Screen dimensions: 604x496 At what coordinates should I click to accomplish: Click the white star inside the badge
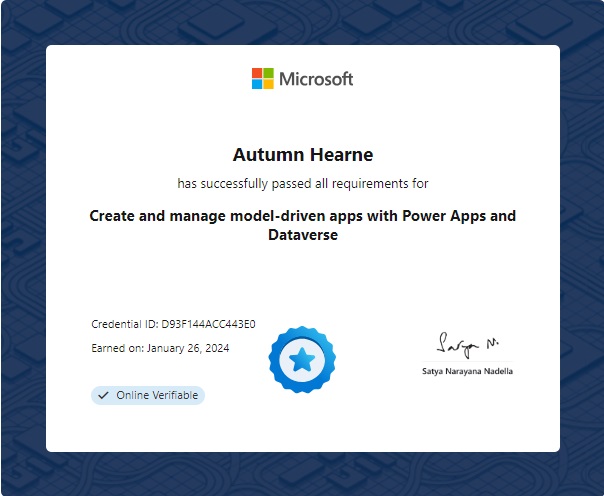(302, 359)
